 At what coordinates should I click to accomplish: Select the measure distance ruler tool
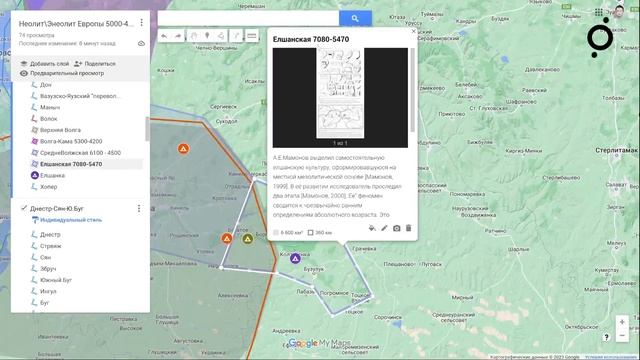coord(252,36)
